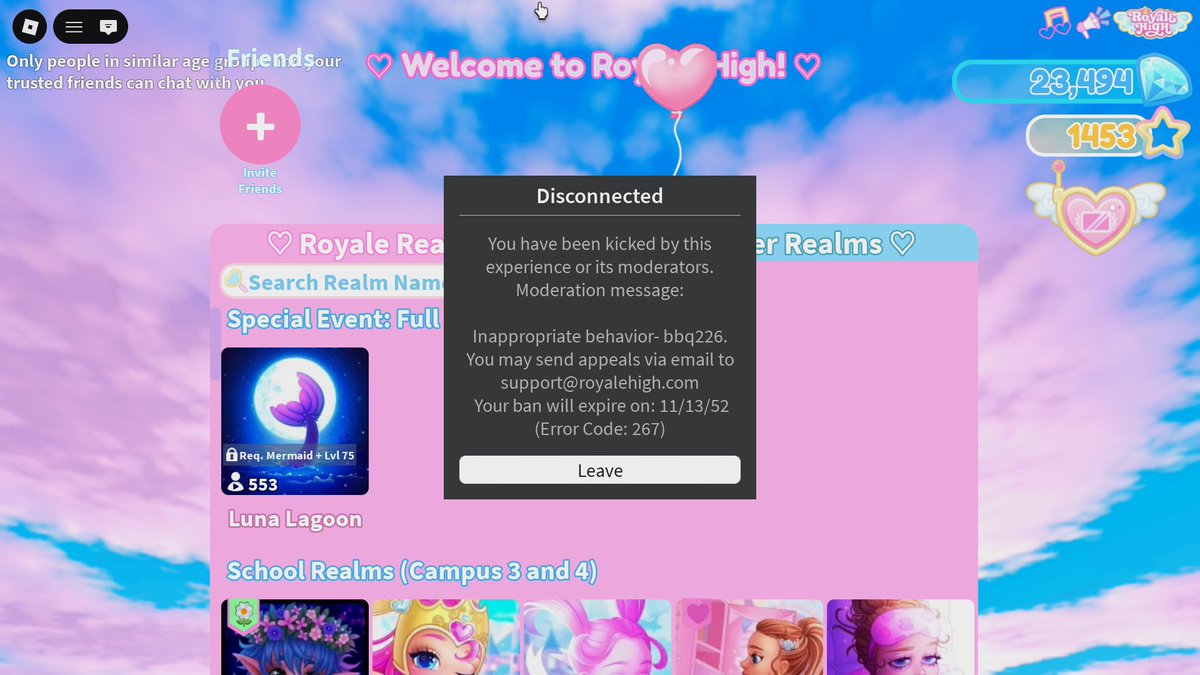This screenshot has width=1200, height=675.
Task: Click the pink Invite Friends plus button
Action: 260,125
